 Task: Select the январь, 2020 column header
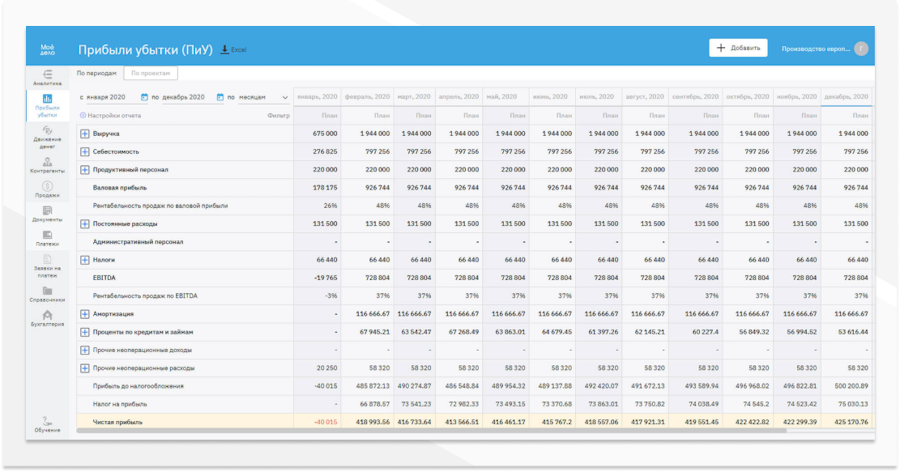317,96
